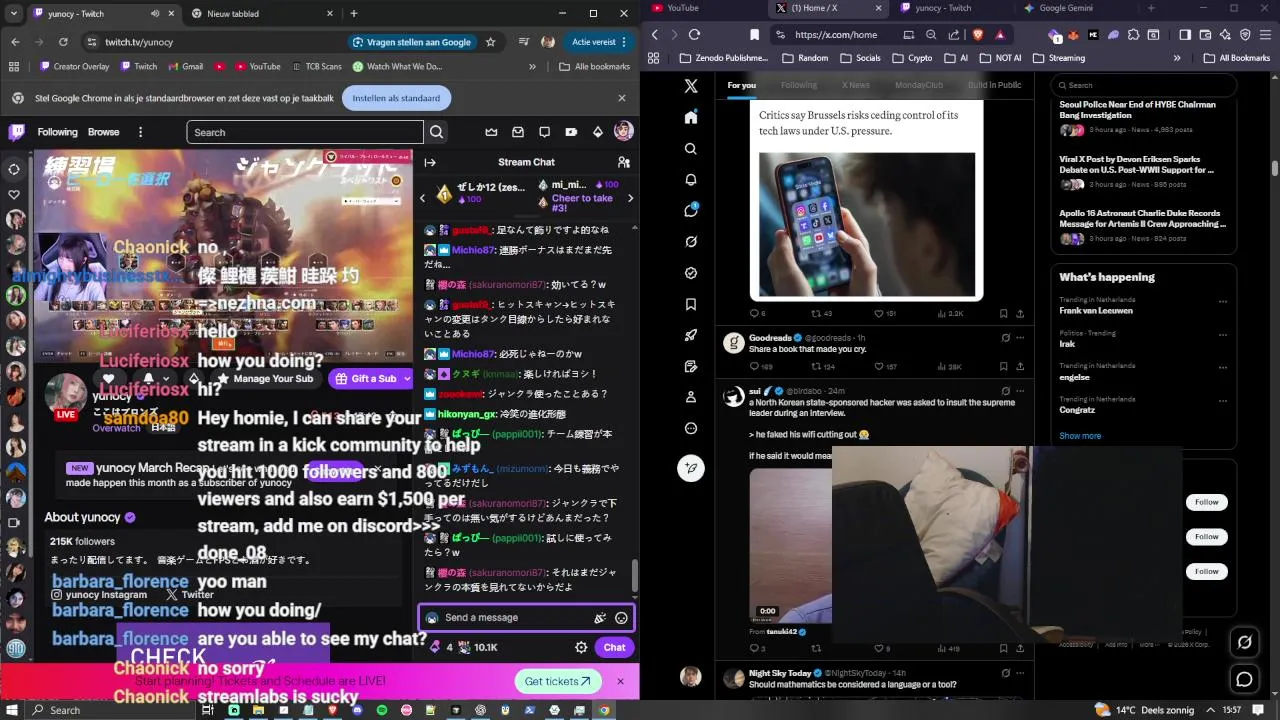Image resolution: width=1280 pixels, height=720 pixels.
Task: Bookmark the twitch.tv page with the star
Action: tap(490, 42)
